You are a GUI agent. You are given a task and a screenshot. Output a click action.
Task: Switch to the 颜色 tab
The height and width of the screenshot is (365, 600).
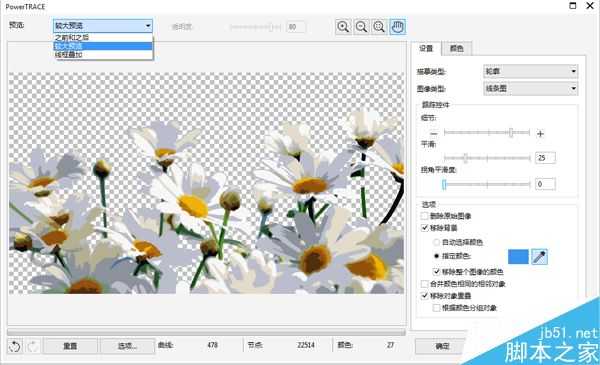click(x=457, y=48)
